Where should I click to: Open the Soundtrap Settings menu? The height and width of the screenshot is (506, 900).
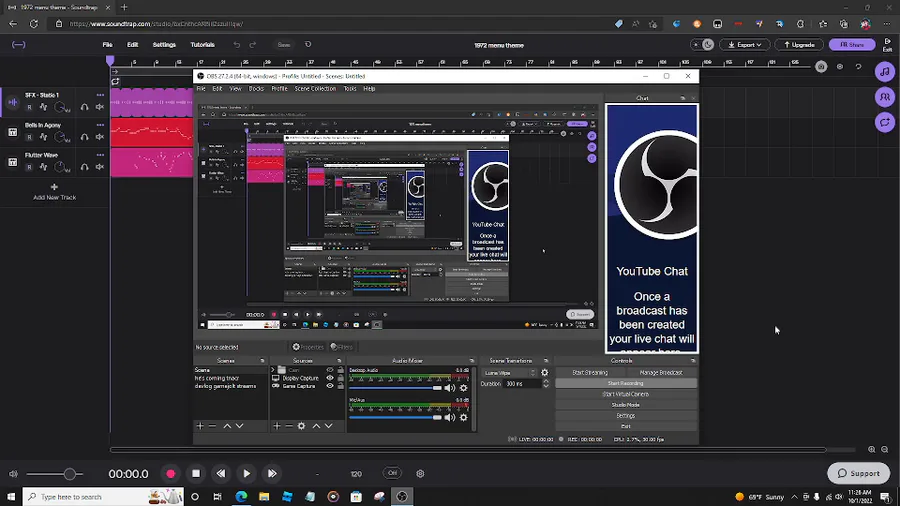(x=164, y=45)
